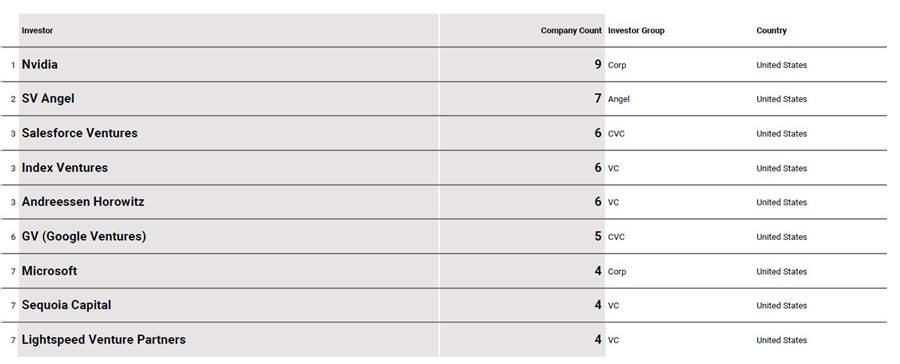
Task: Click GV's company count of 5
Action: click(x=598, y=236)
